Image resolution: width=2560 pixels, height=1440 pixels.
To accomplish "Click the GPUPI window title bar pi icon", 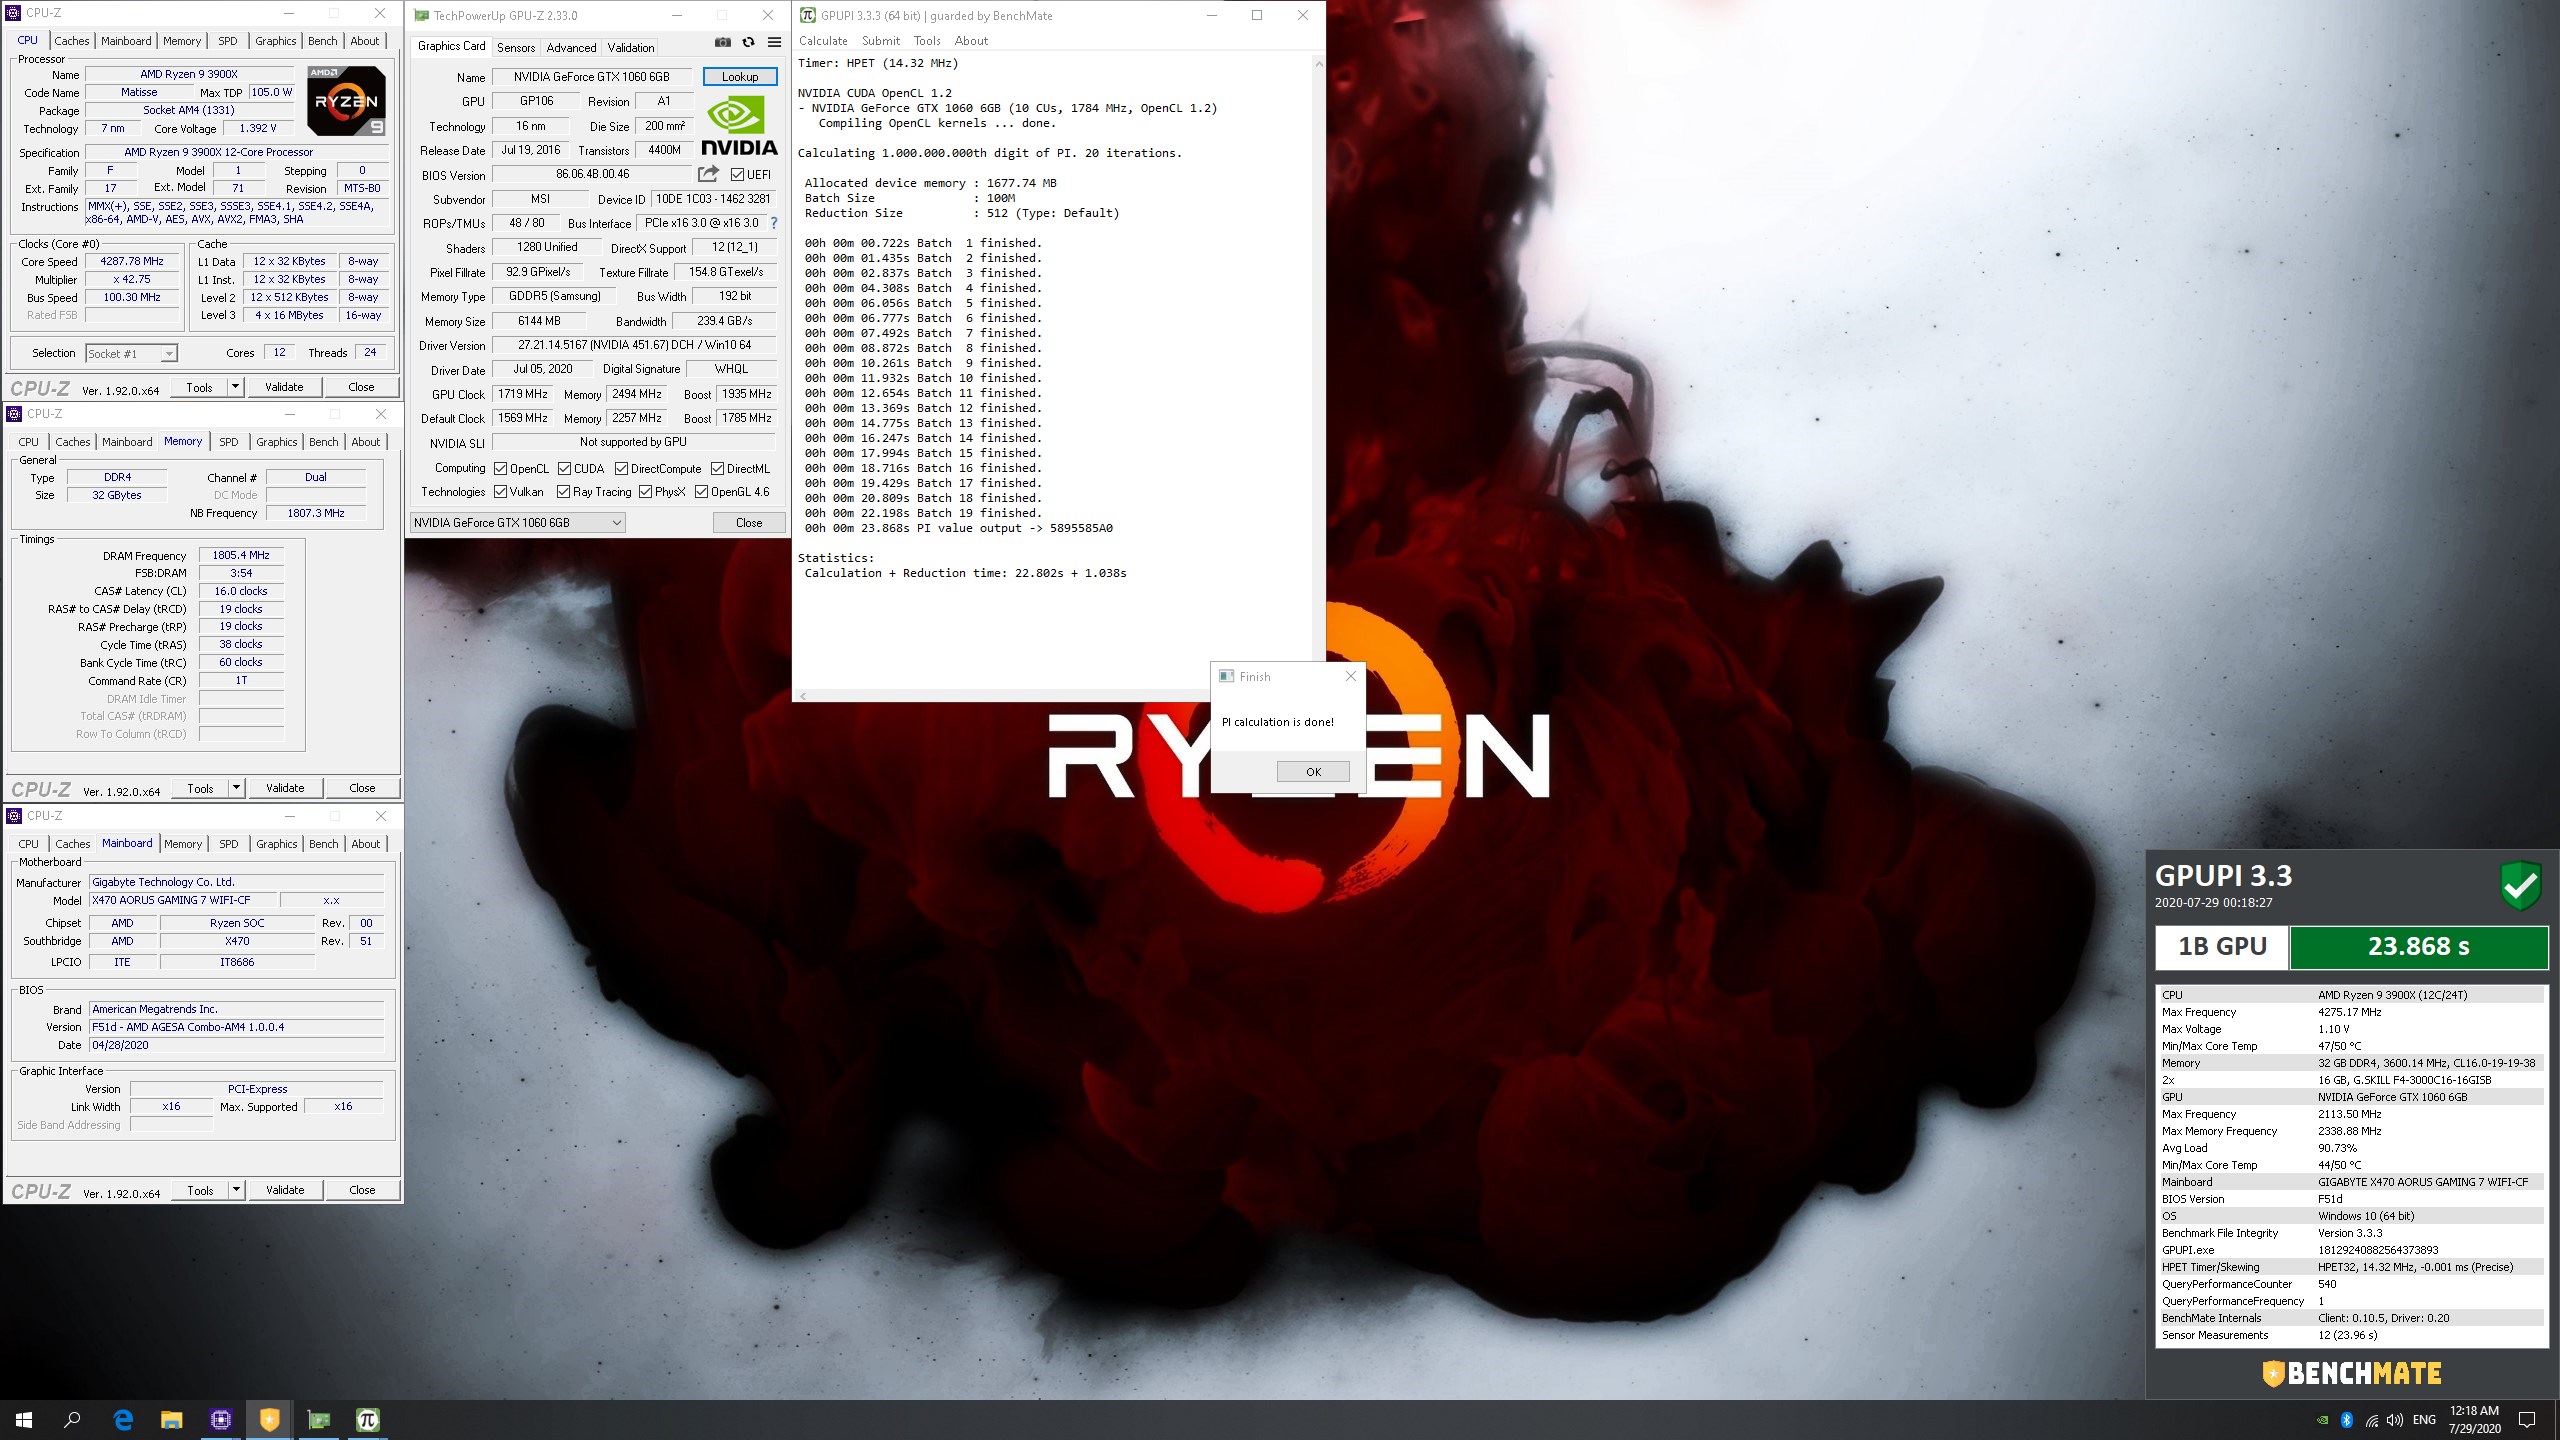I will [x=807, y=15].
